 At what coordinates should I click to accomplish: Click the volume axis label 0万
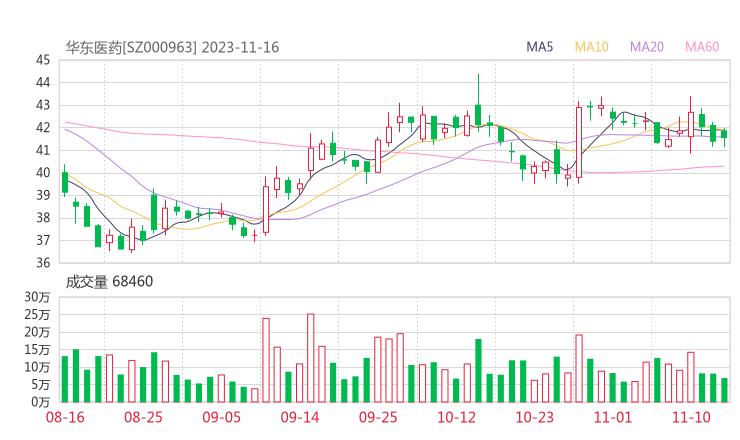tap(40, 402)
